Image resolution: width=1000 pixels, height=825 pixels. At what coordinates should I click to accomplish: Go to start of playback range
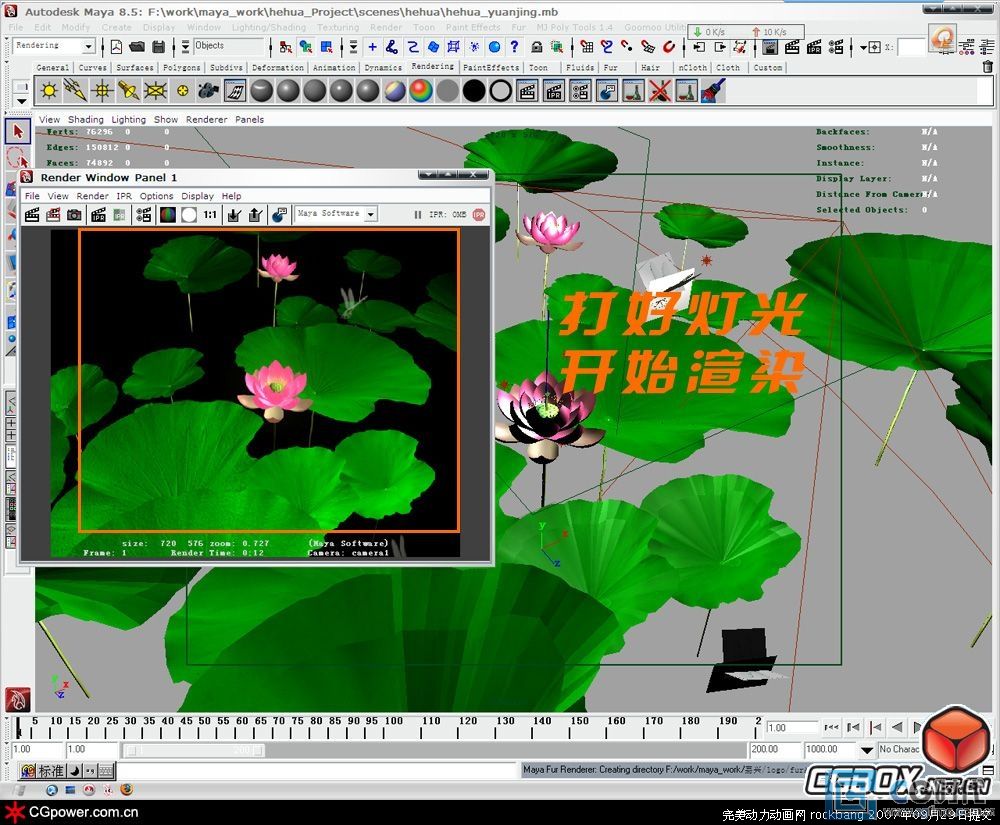coord(831,727)
